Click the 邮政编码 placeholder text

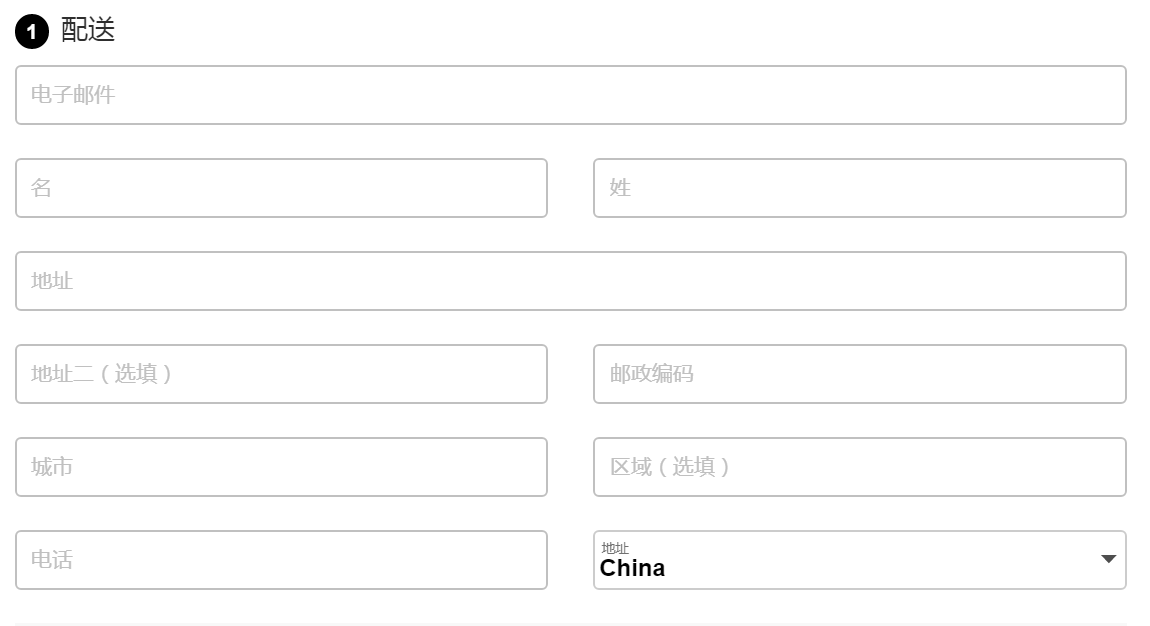[x=651, y=374]
